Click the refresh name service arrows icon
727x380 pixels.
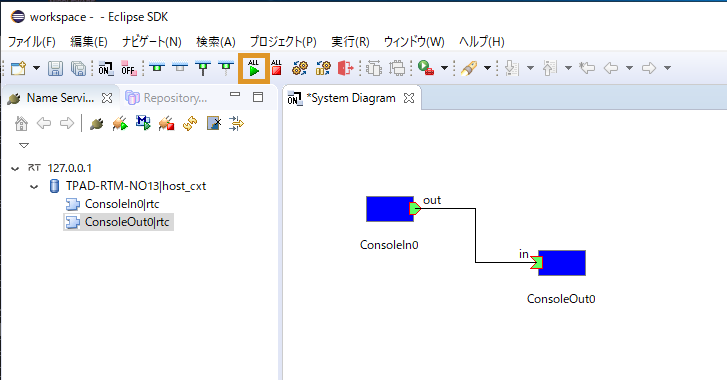click(x=190, y=124)
